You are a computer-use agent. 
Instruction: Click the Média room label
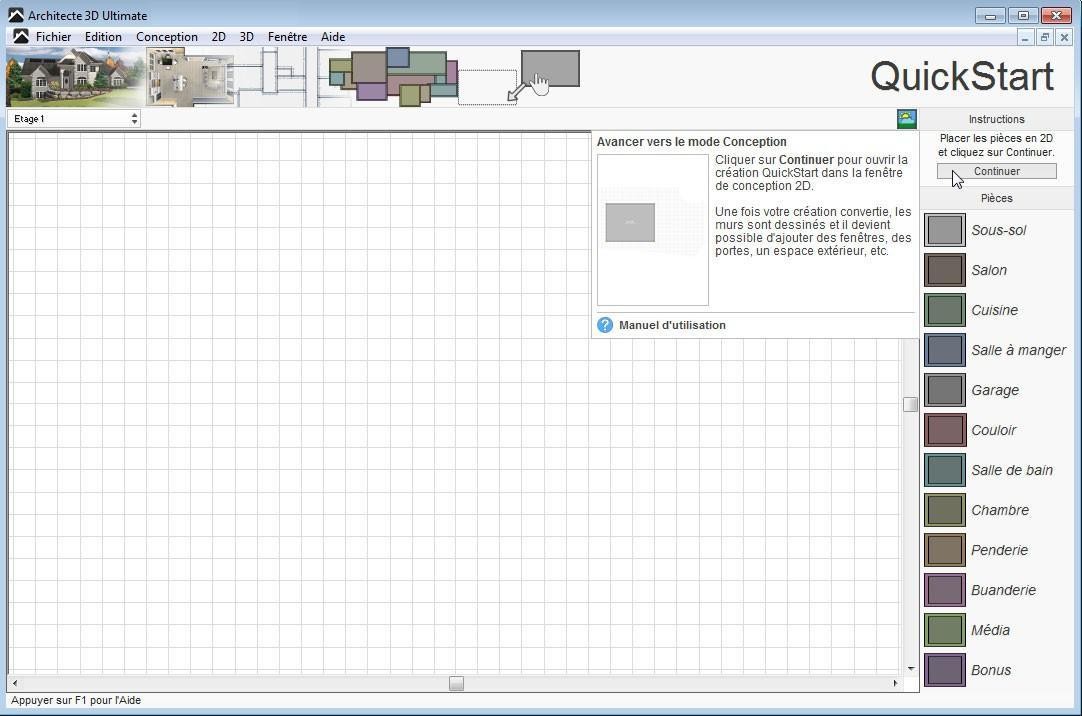990,630
